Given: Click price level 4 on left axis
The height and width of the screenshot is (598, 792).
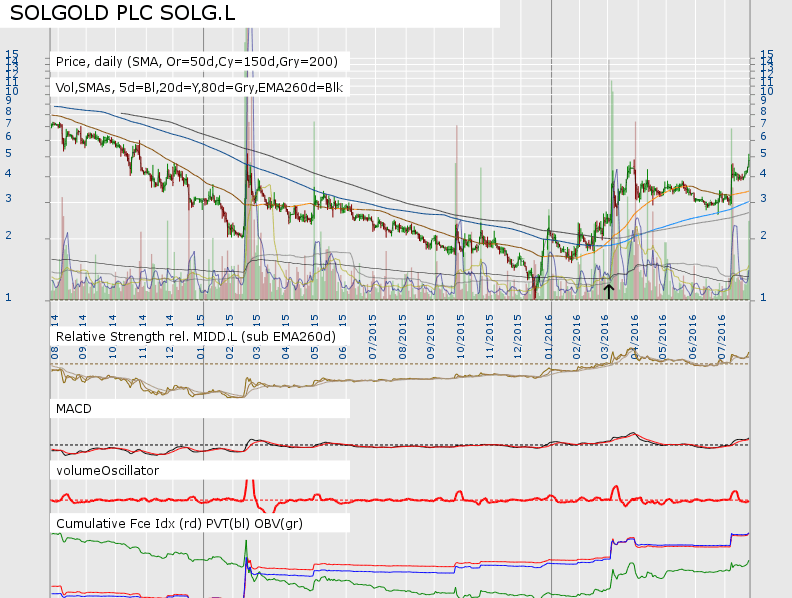Looking at the screenshot, I should 8,173.
